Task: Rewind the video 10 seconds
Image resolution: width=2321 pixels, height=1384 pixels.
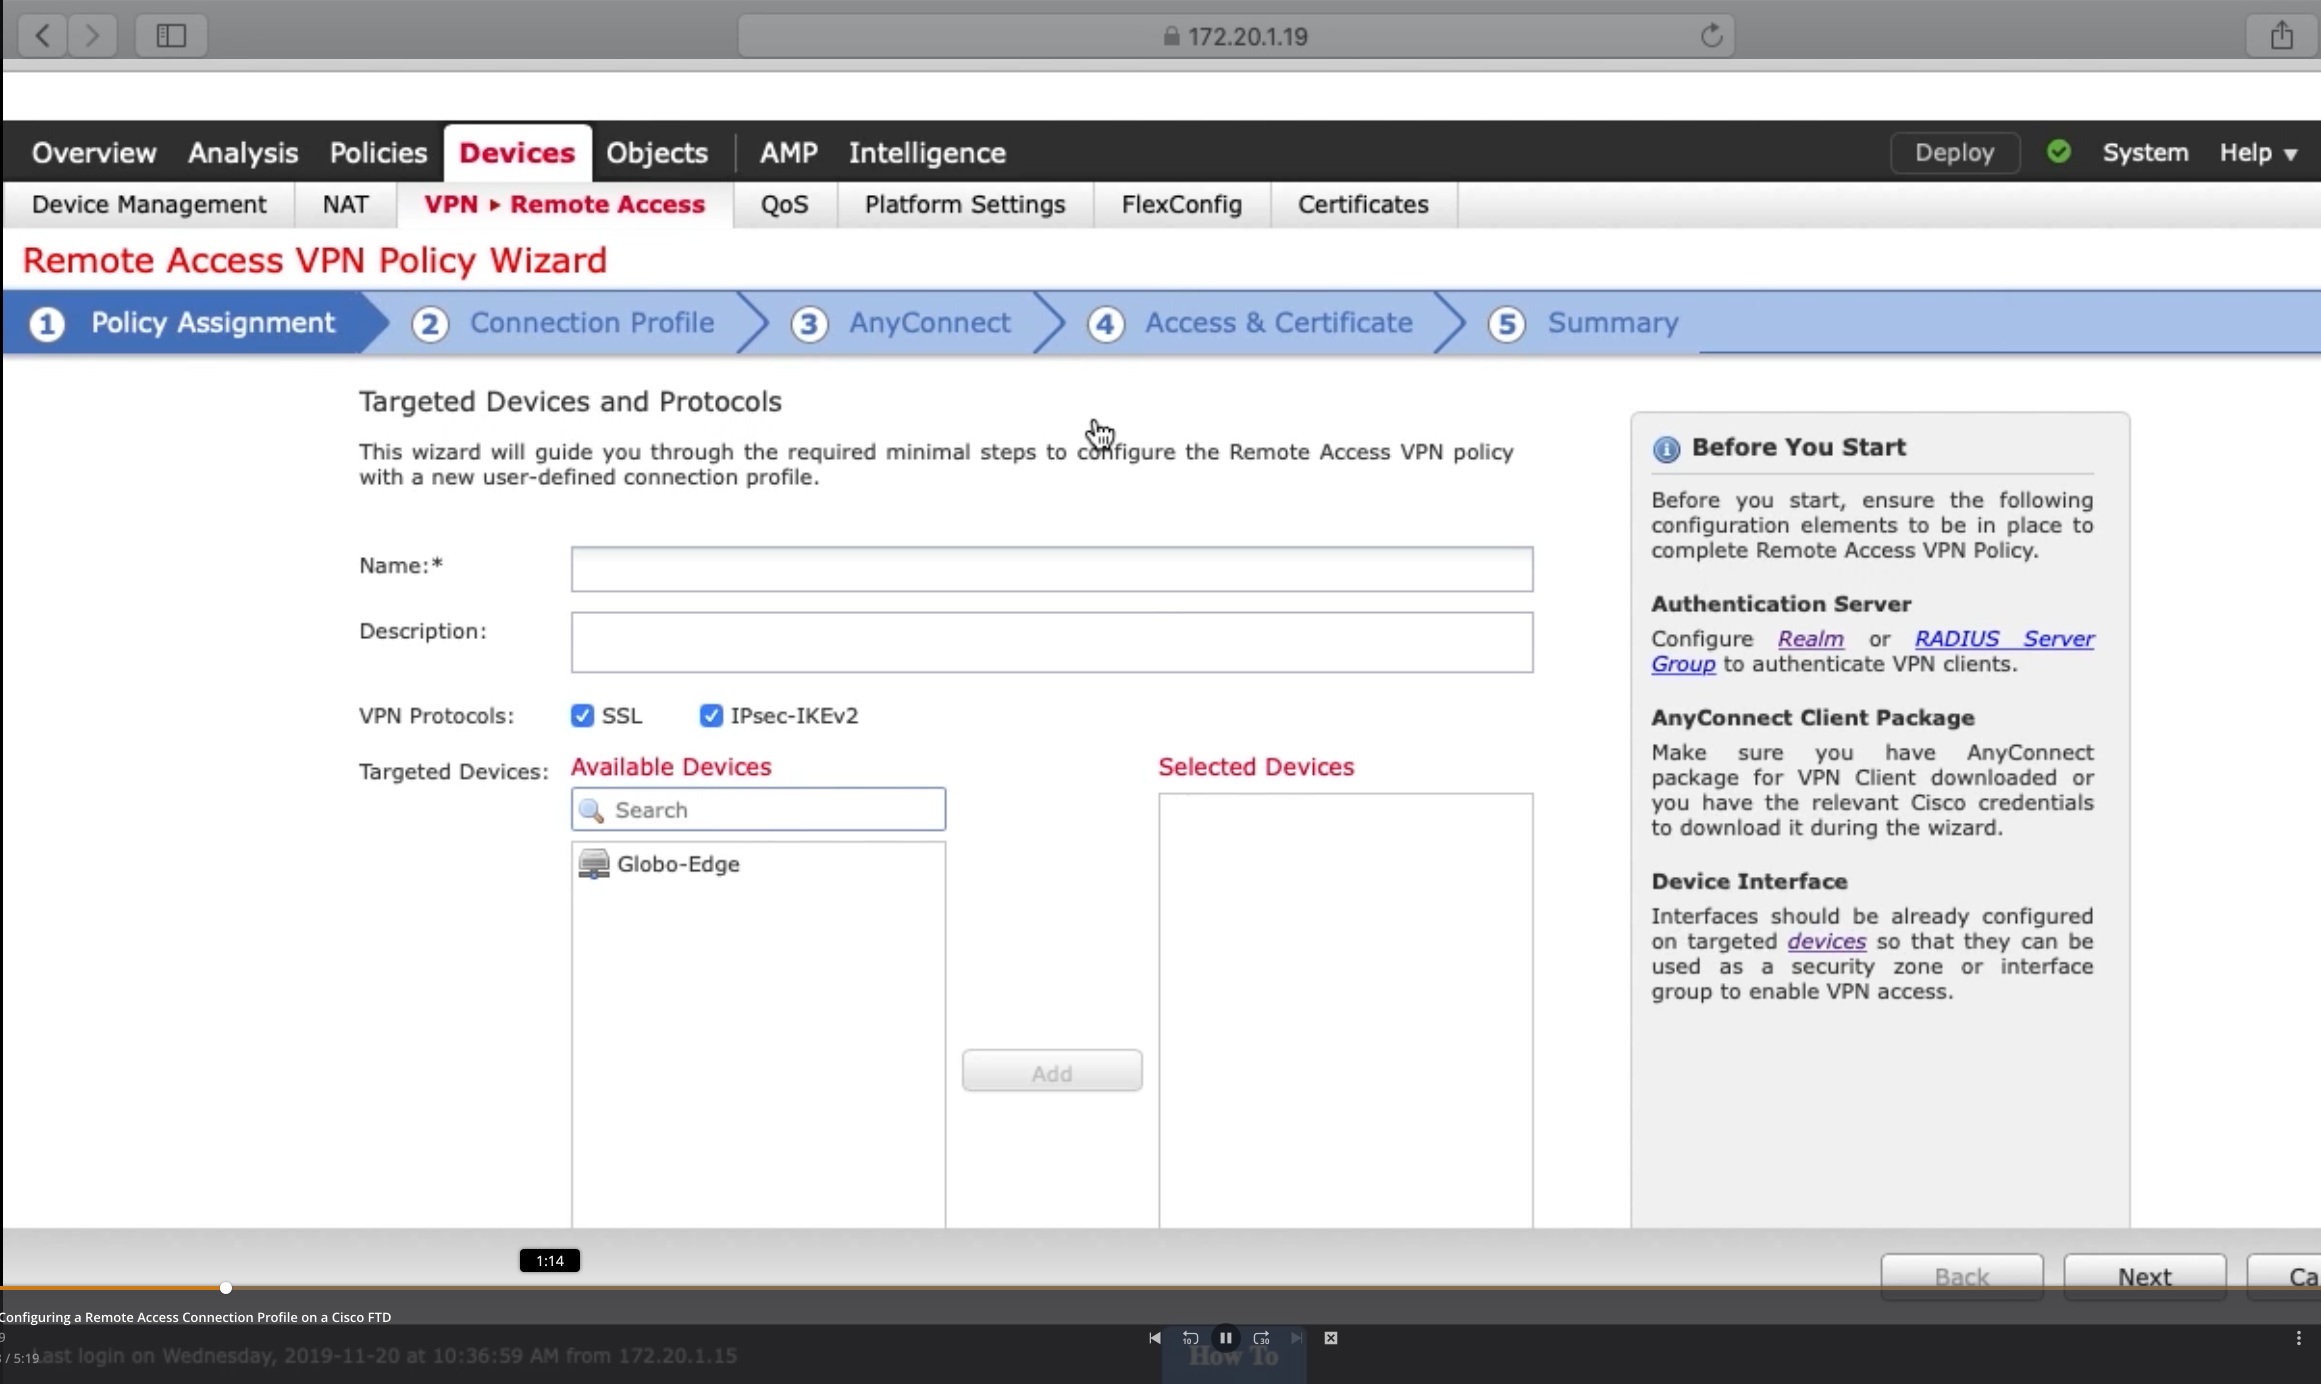Action: pyautogui.click(x=1190, y=1338)
